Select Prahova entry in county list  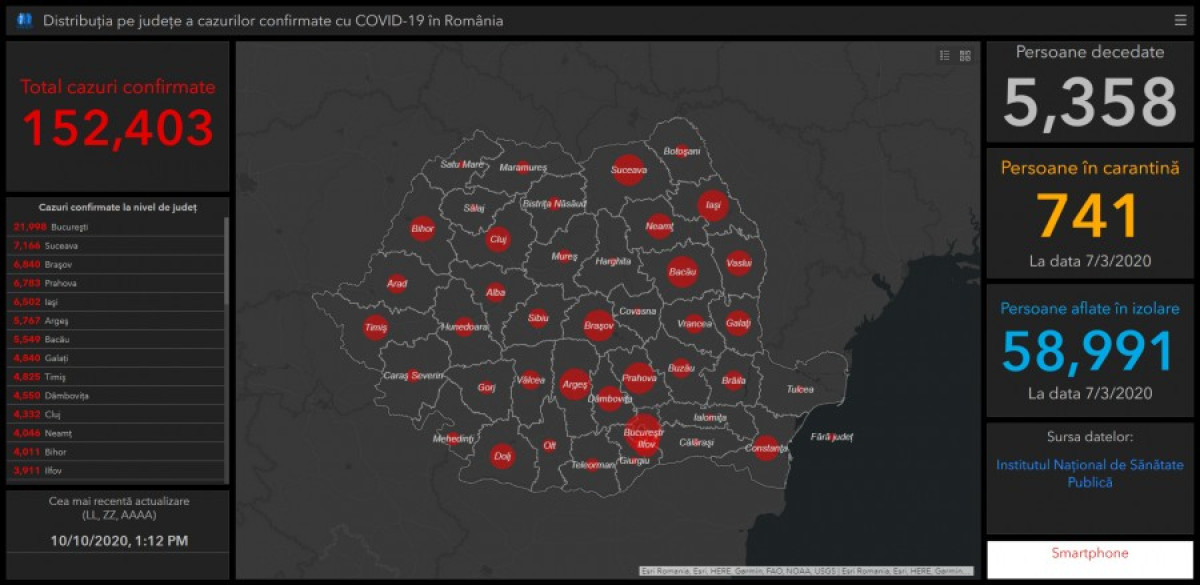click(116, 283)
